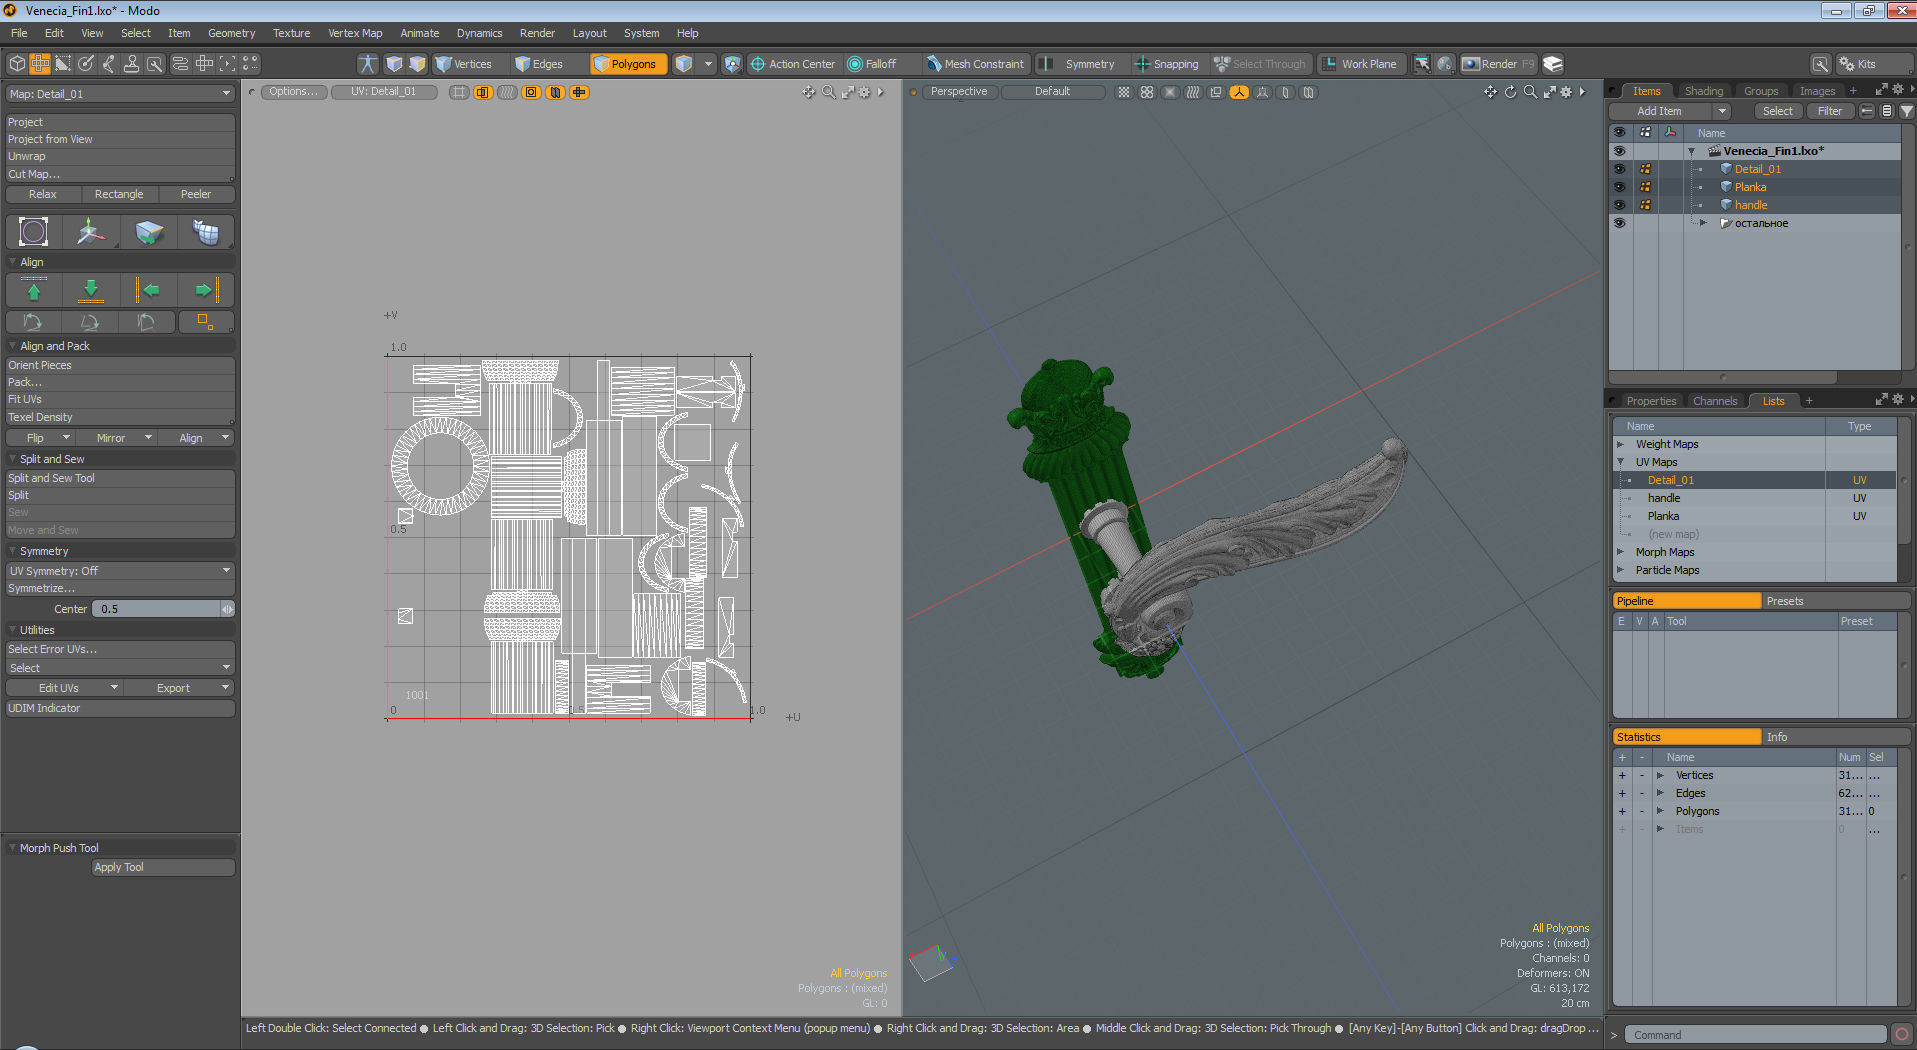Click the Options... button in UV viewport
Screen dimensions: 1917x1050
[293, 92]
